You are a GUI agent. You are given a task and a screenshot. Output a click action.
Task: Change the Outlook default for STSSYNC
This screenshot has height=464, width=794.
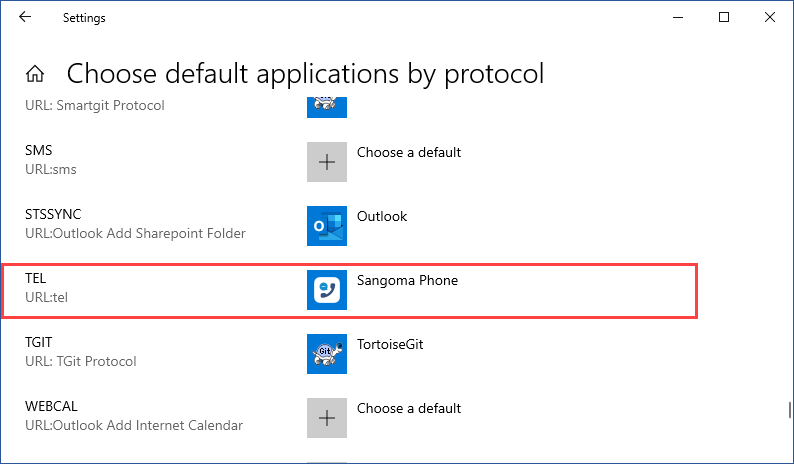pyautogui.click(x=382, y=217)
